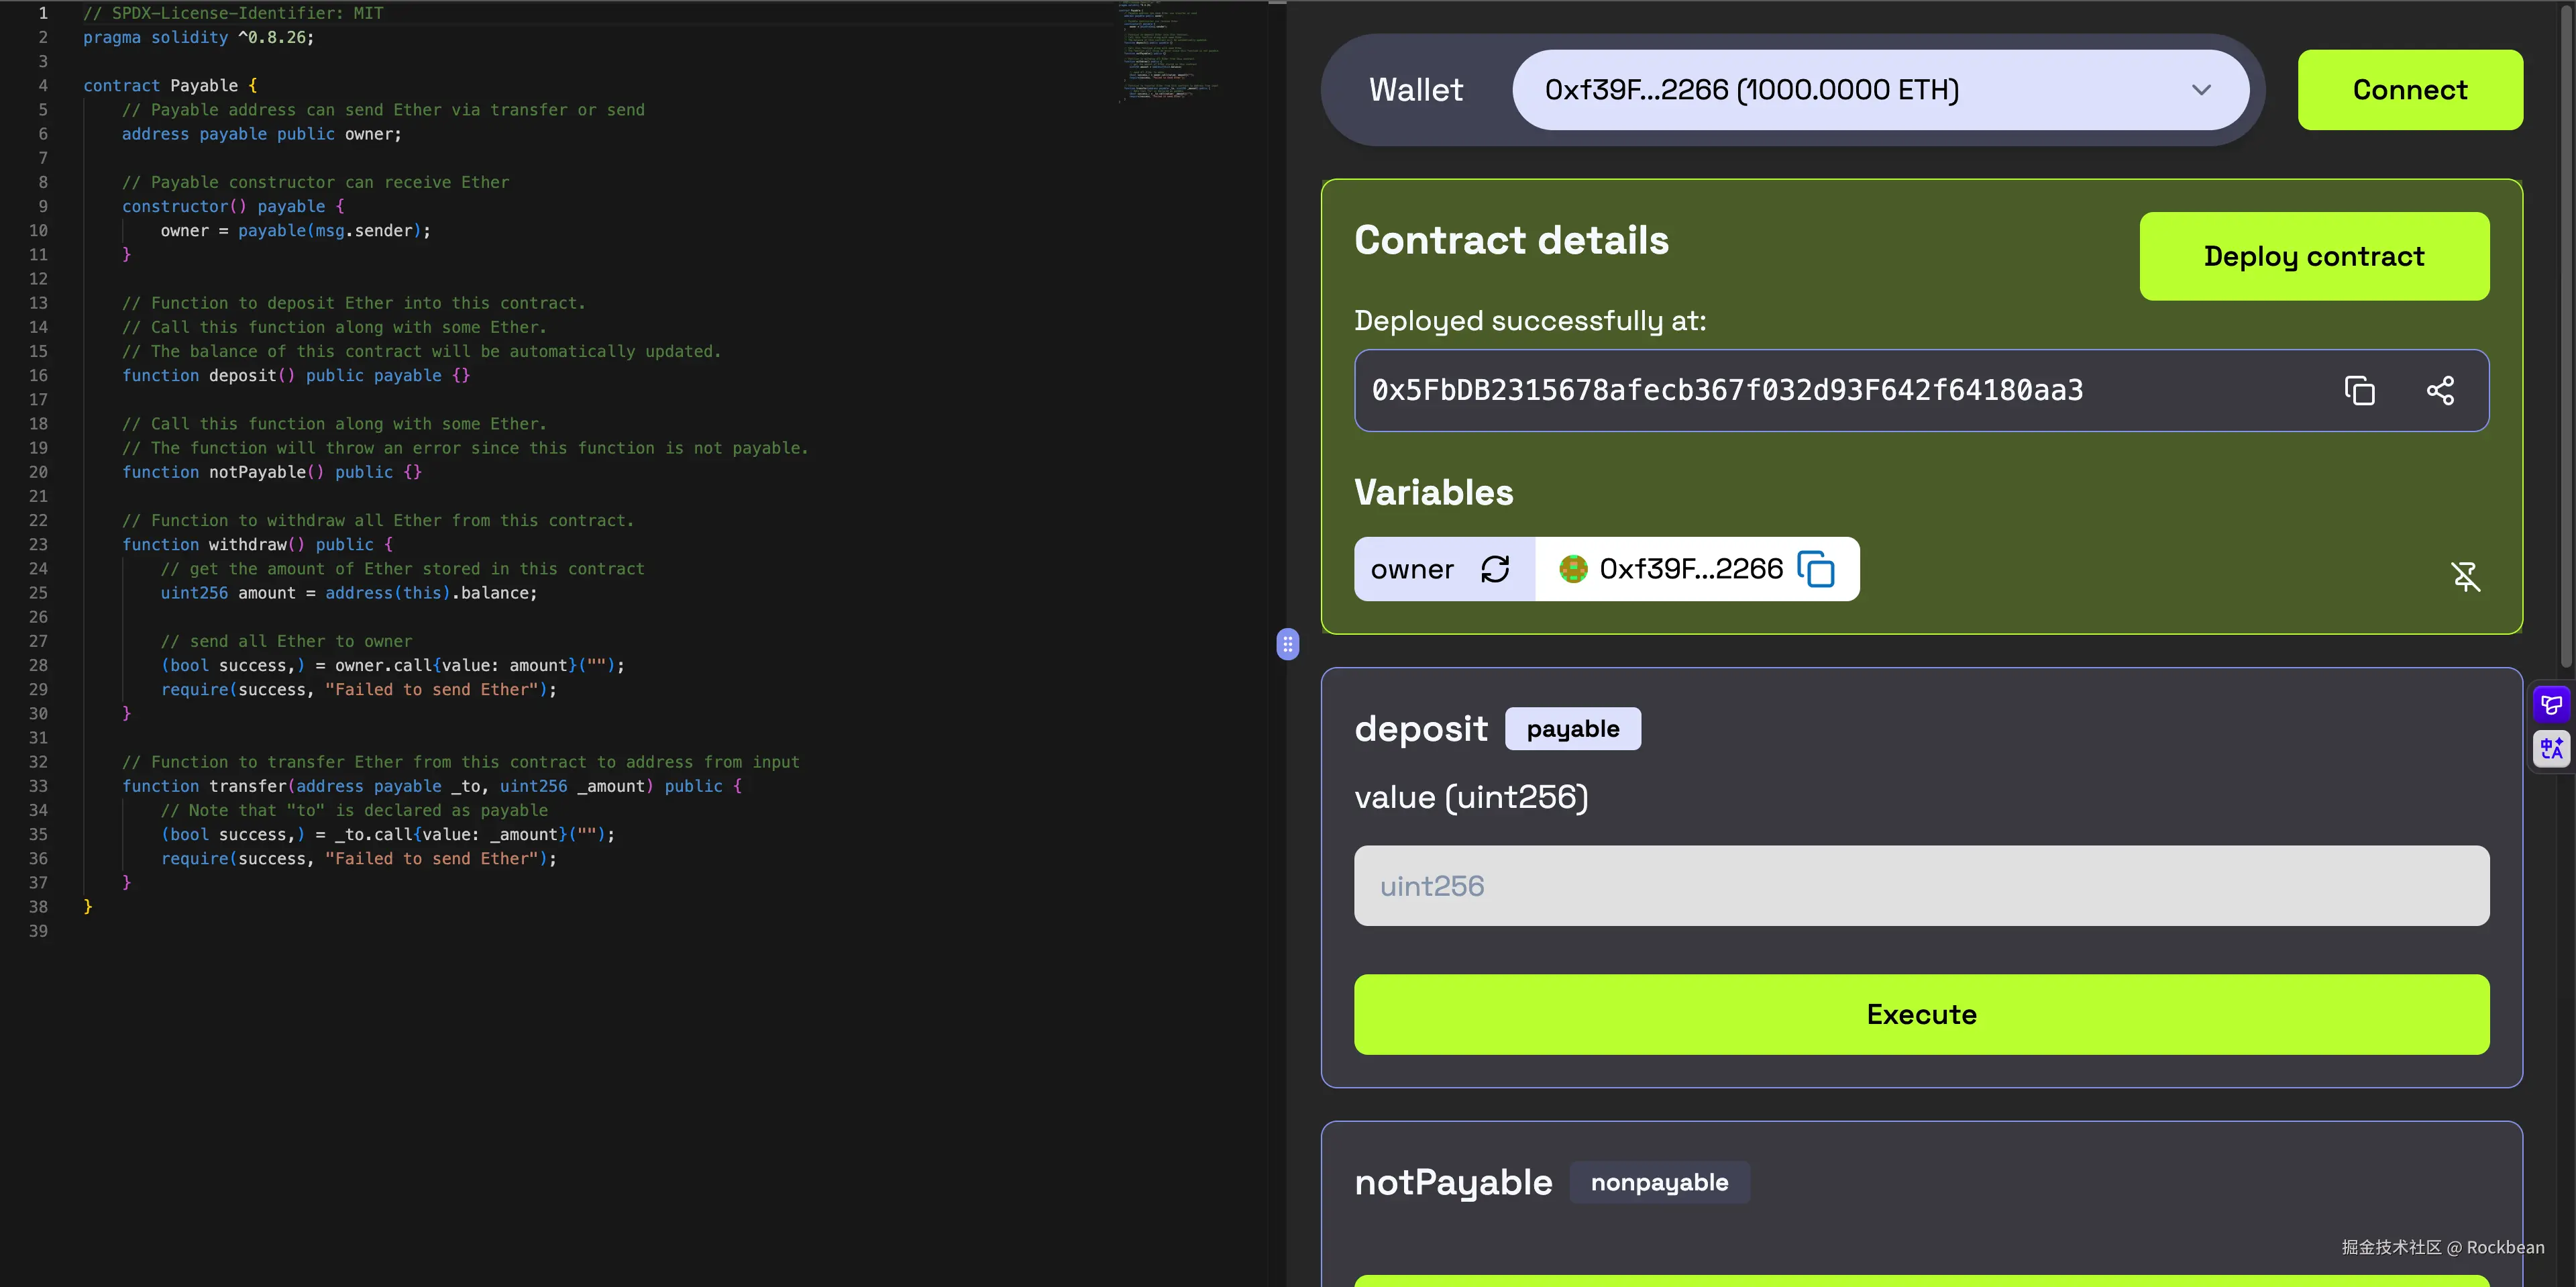Viewport: 2576px width, 1287px height.
Task: Refresh the owner variable value
Action: click(x=1495, y=569)
